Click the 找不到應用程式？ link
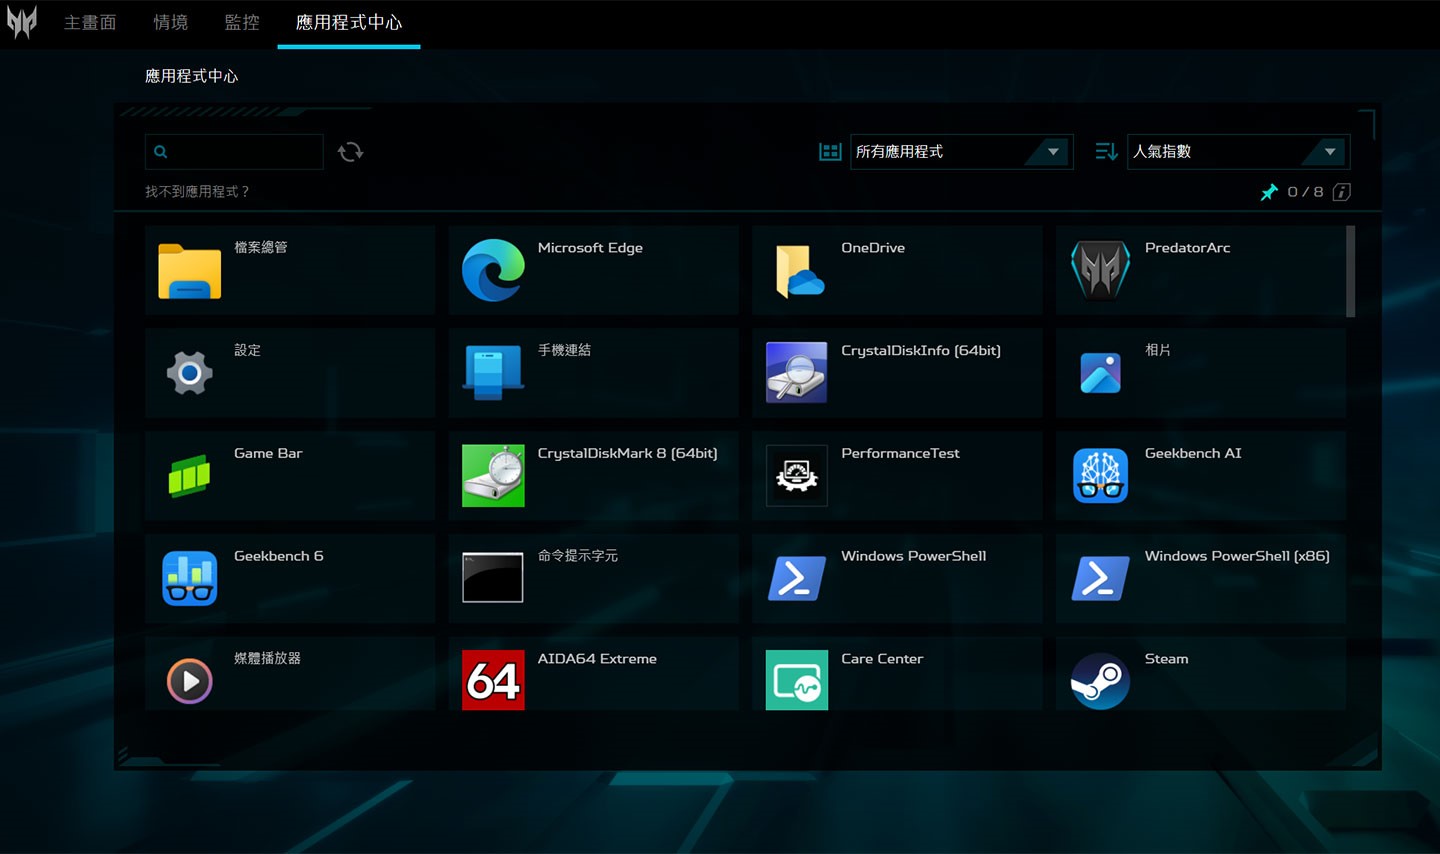 pos(197,192)
